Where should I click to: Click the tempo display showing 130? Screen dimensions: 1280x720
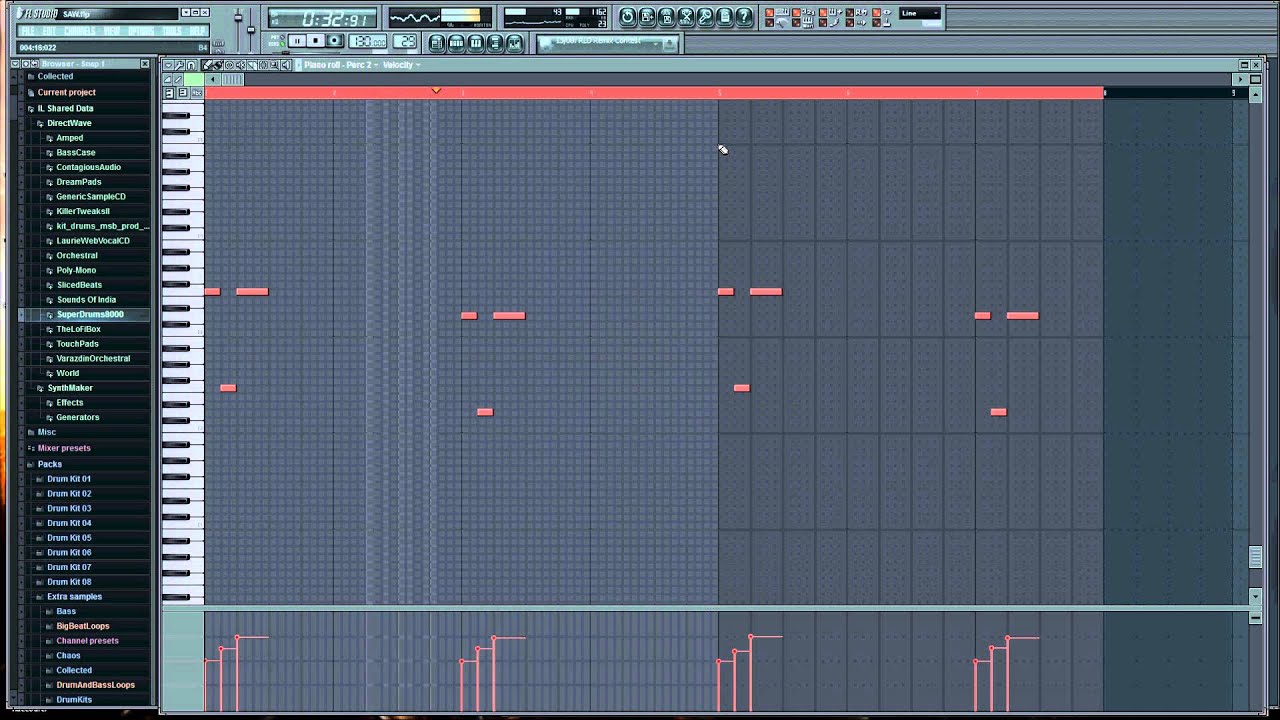coord(368,41)
